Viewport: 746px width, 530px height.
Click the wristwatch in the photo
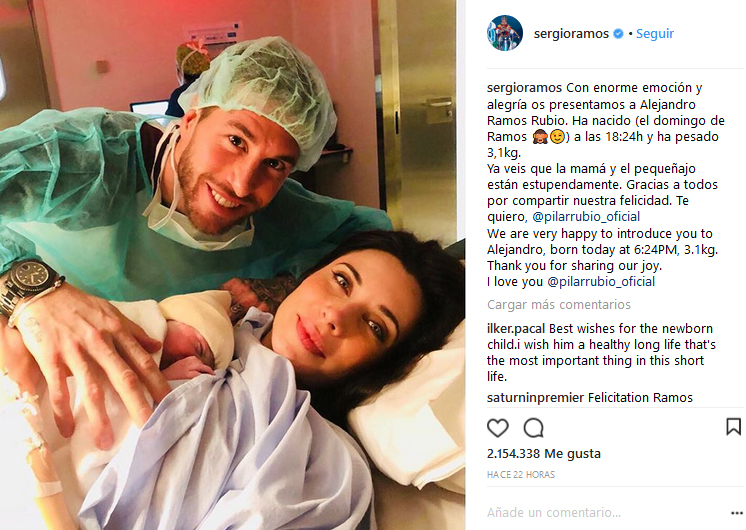pyautogui.click(x=29, y=285)
